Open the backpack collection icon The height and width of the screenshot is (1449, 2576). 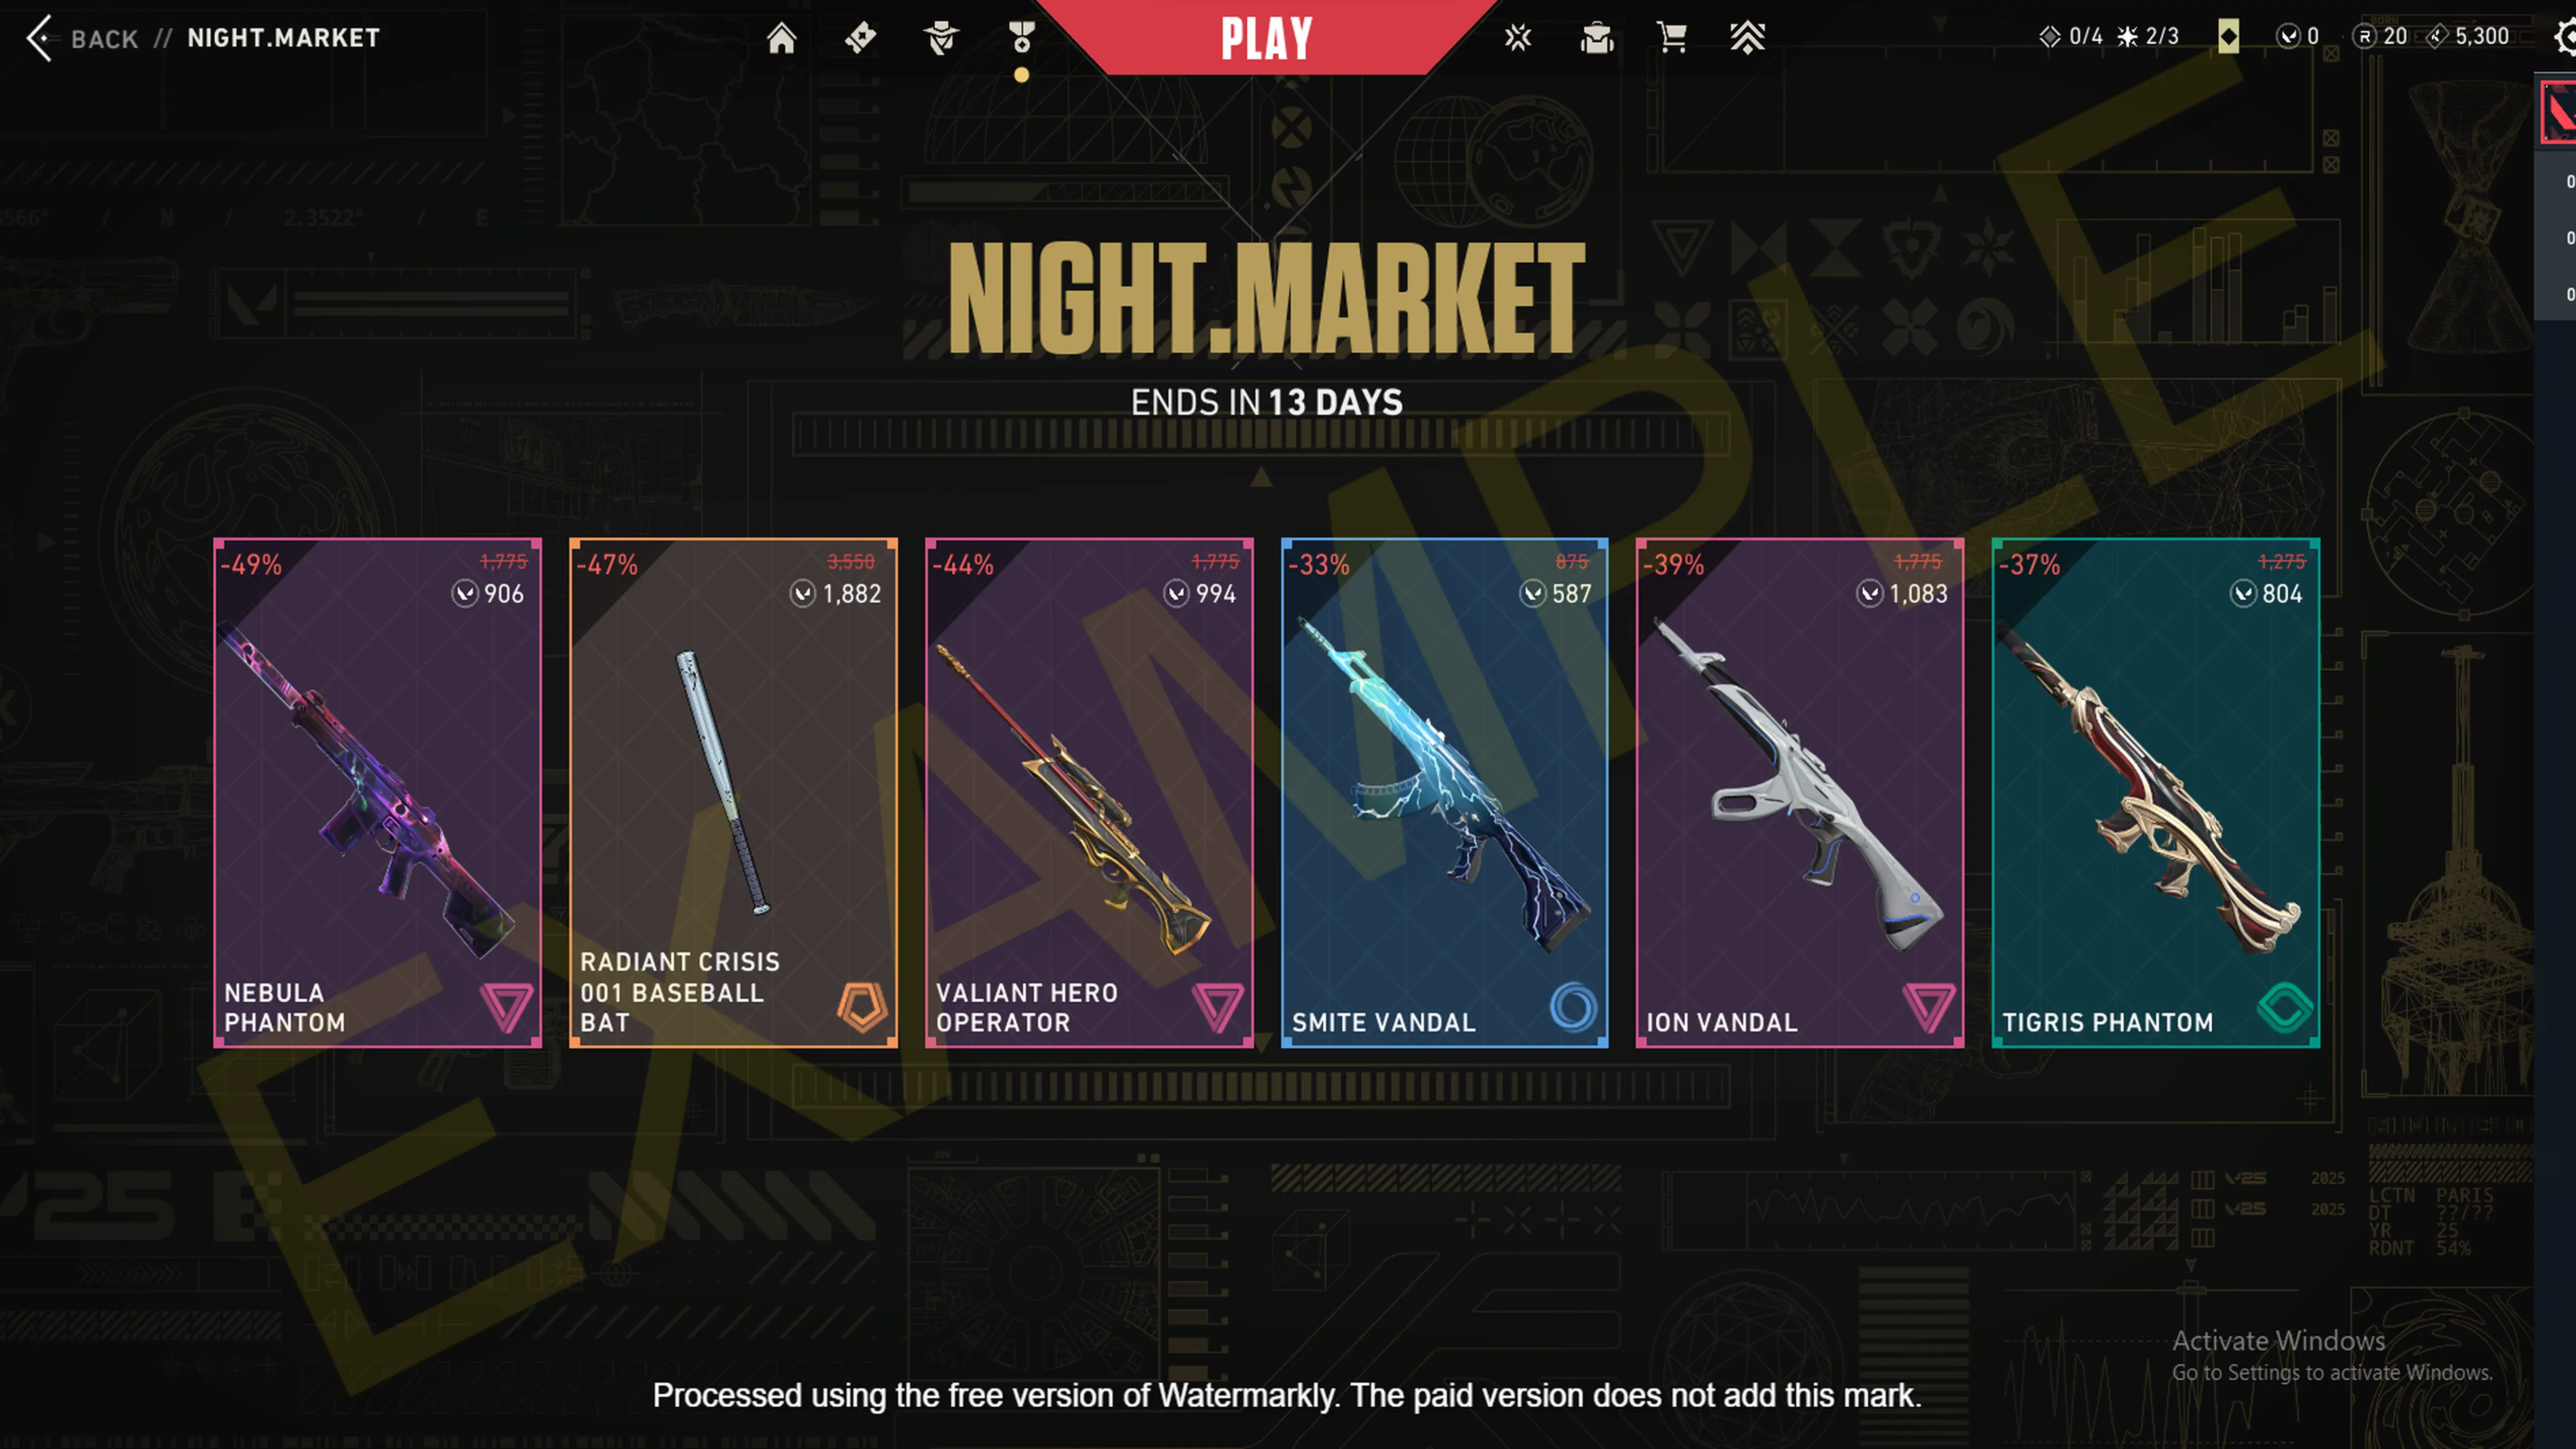(1597, 38)
